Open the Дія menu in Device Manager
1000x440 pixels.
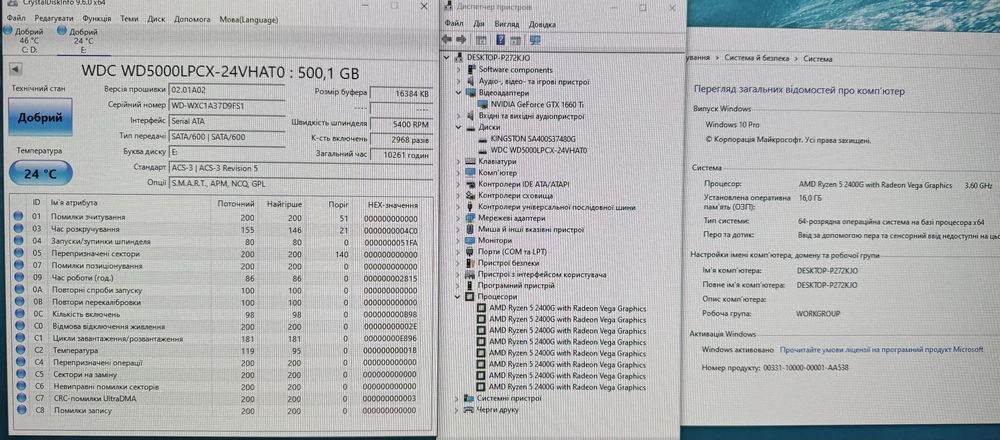pyautogui.click(x=479, y=24)
